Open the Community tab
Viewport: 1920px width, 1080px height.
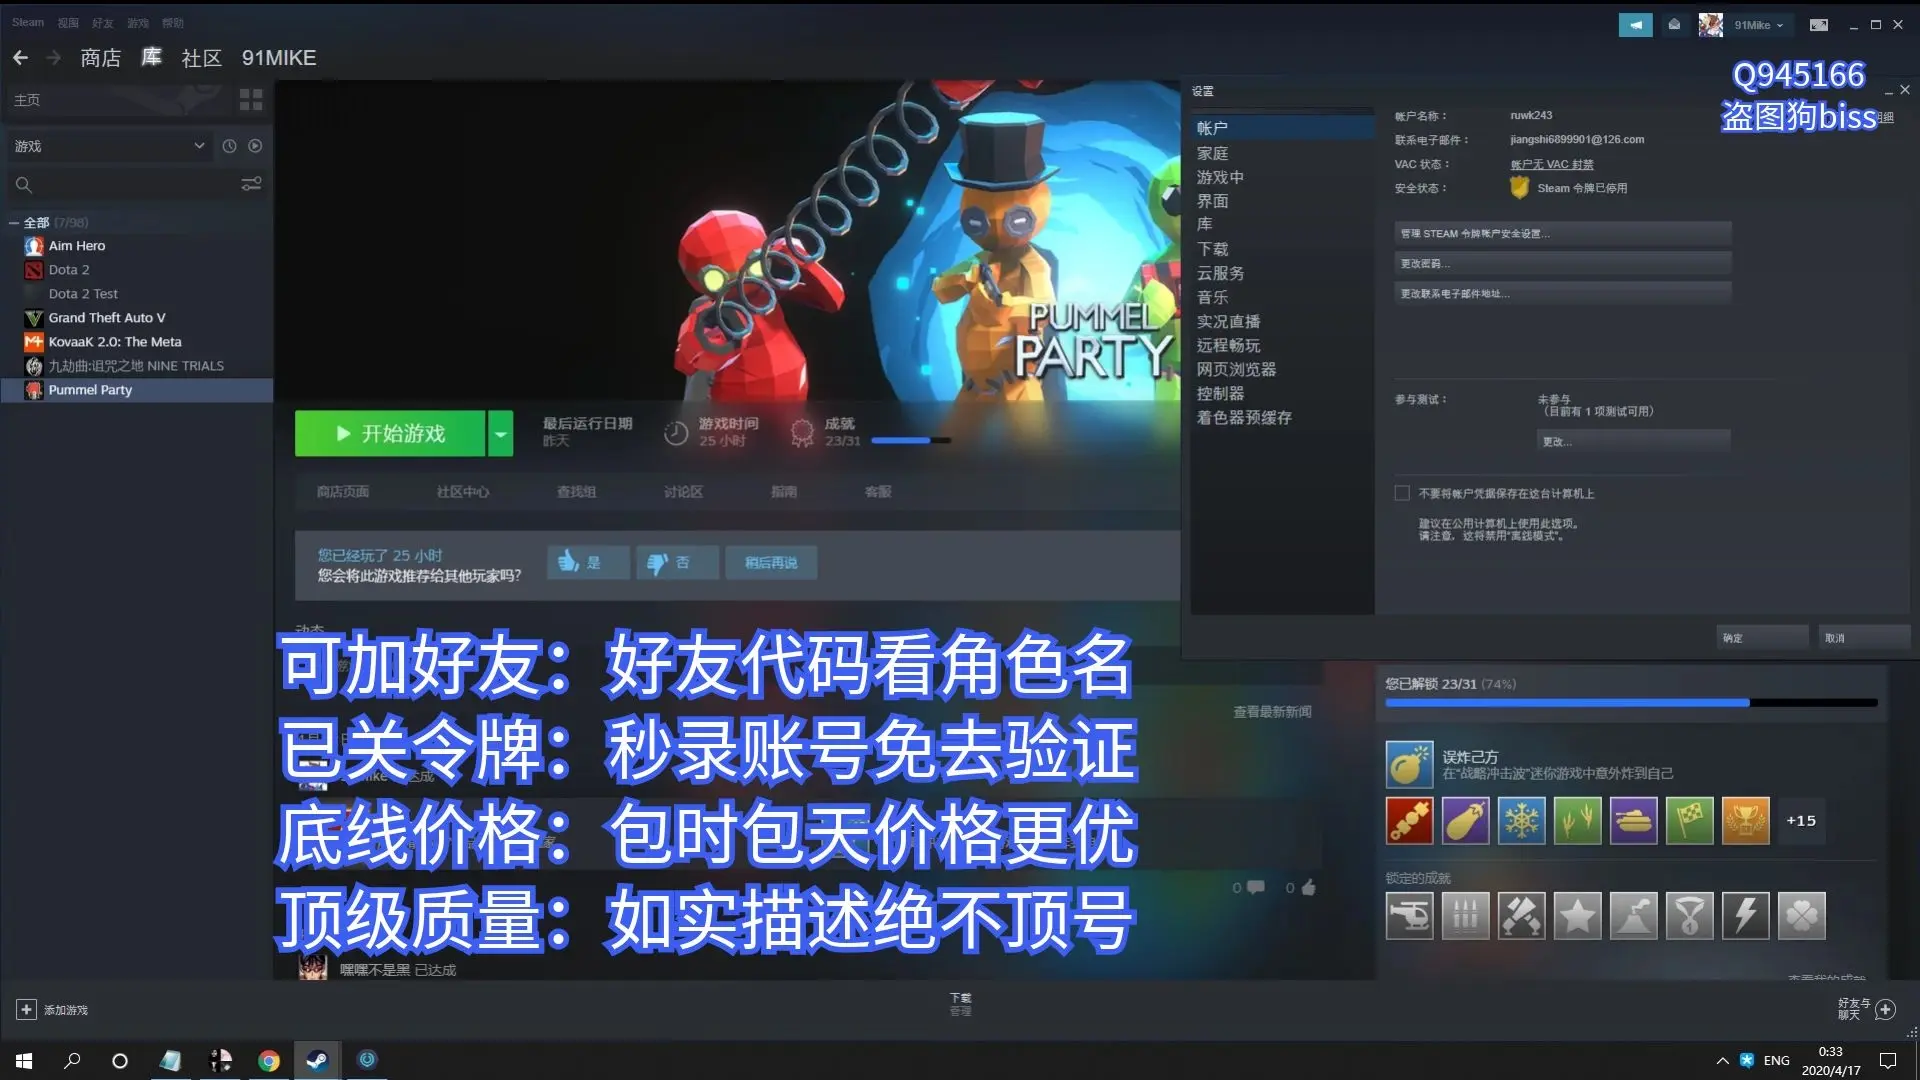[x=201, y=58]
